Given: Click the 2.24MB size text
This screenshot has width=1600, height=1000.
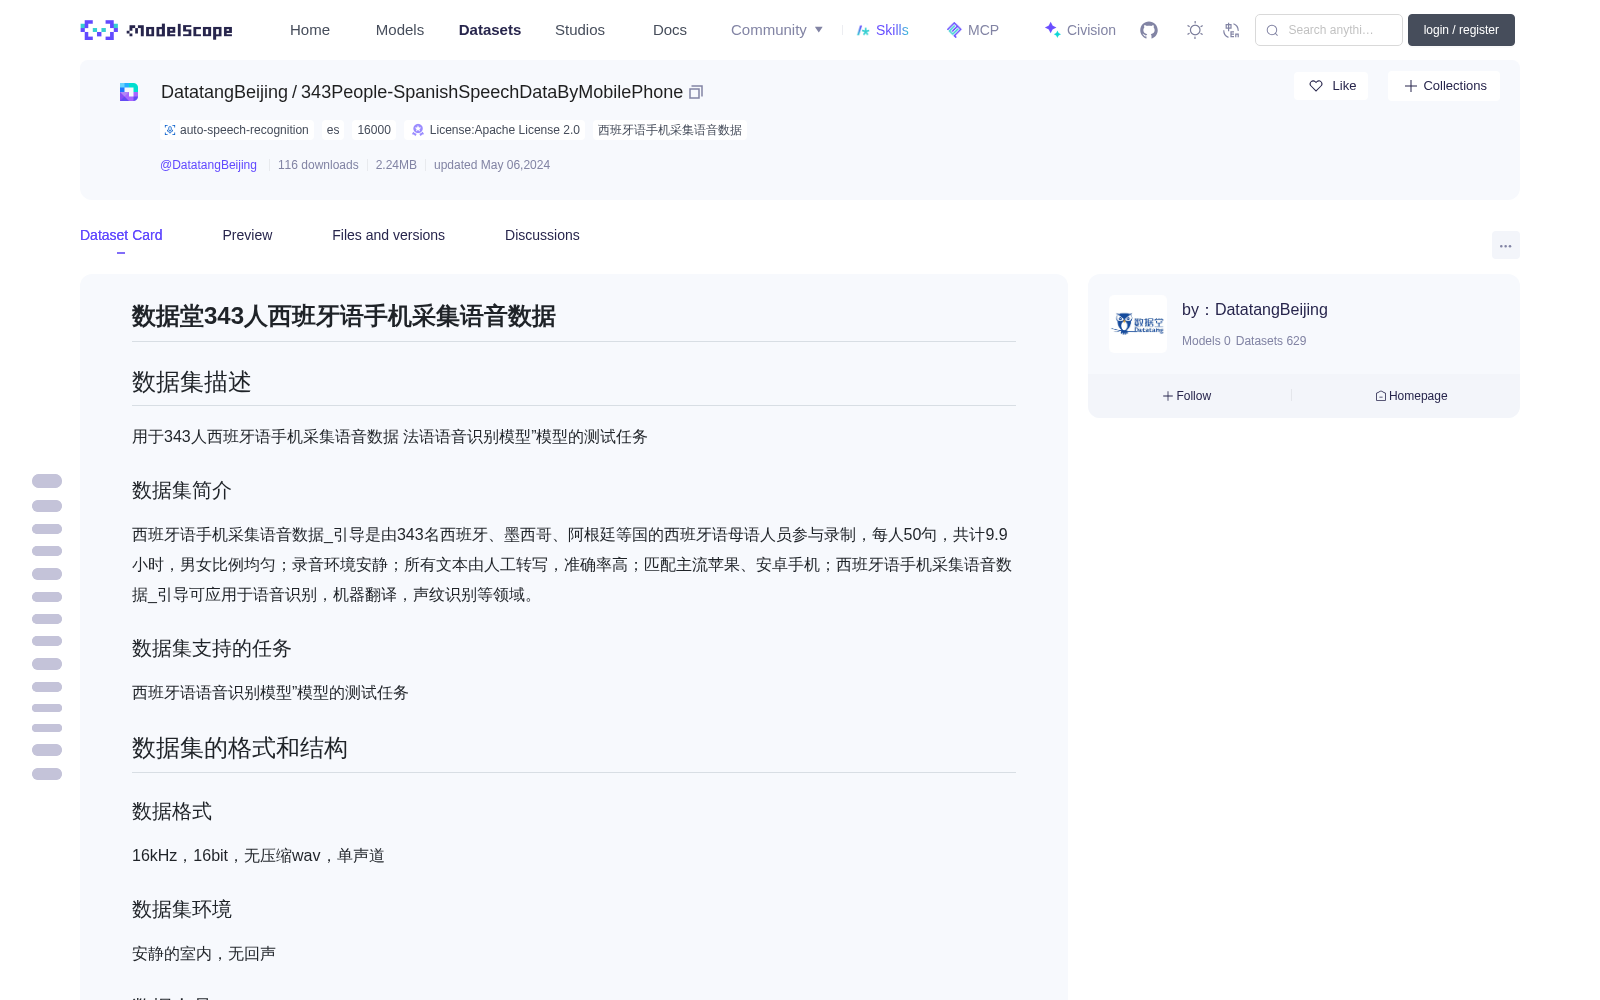Looking at the screenshot, I should coord(396,165).
